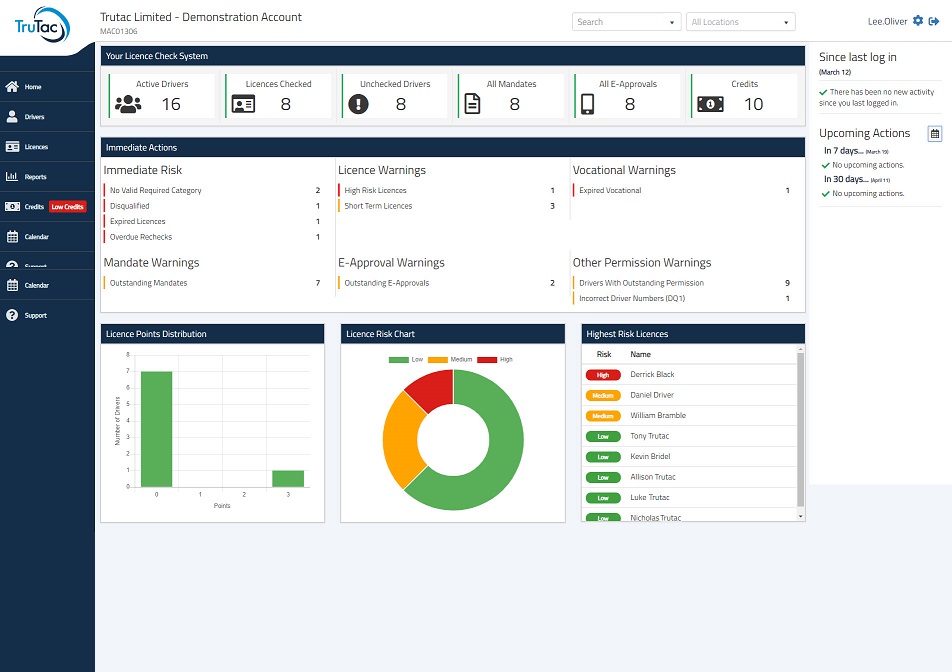Screen dimensions: 952x672
Task: Click the High risk badge for Derrick Black
Action: pos(603,375)
